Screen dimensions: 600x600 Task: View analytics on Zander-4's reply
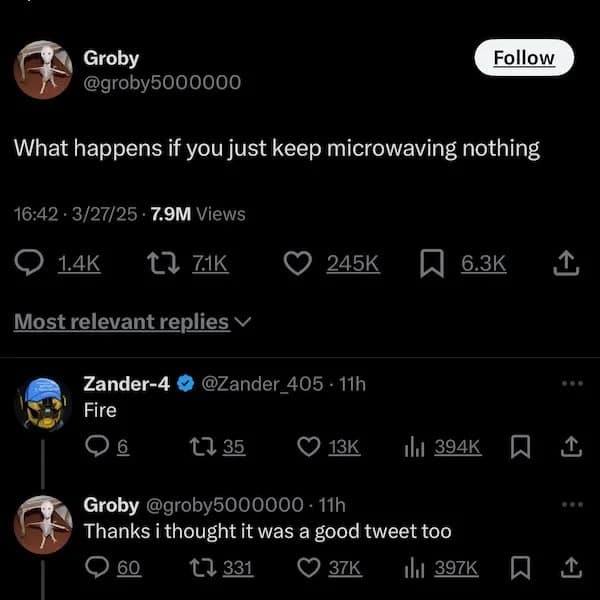click(x=417, y=447)
